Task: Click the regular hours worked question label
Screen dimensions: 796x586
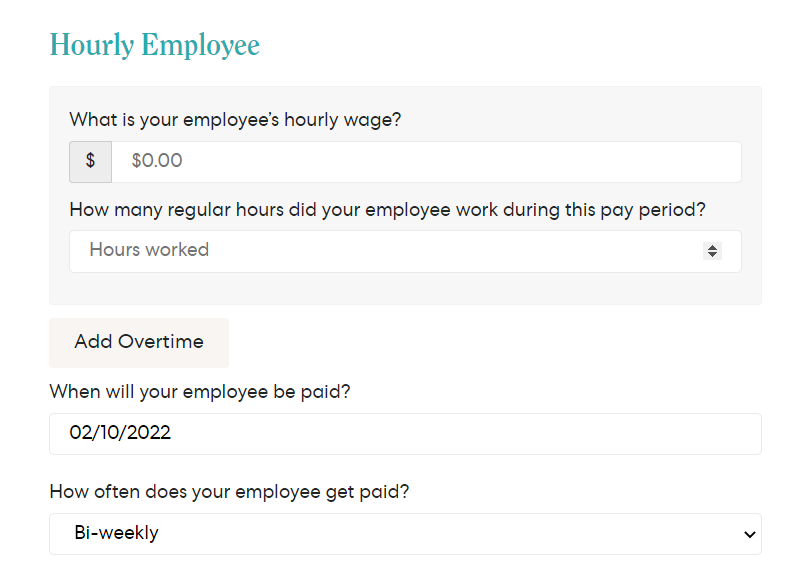Action: [x=388, y=210]
